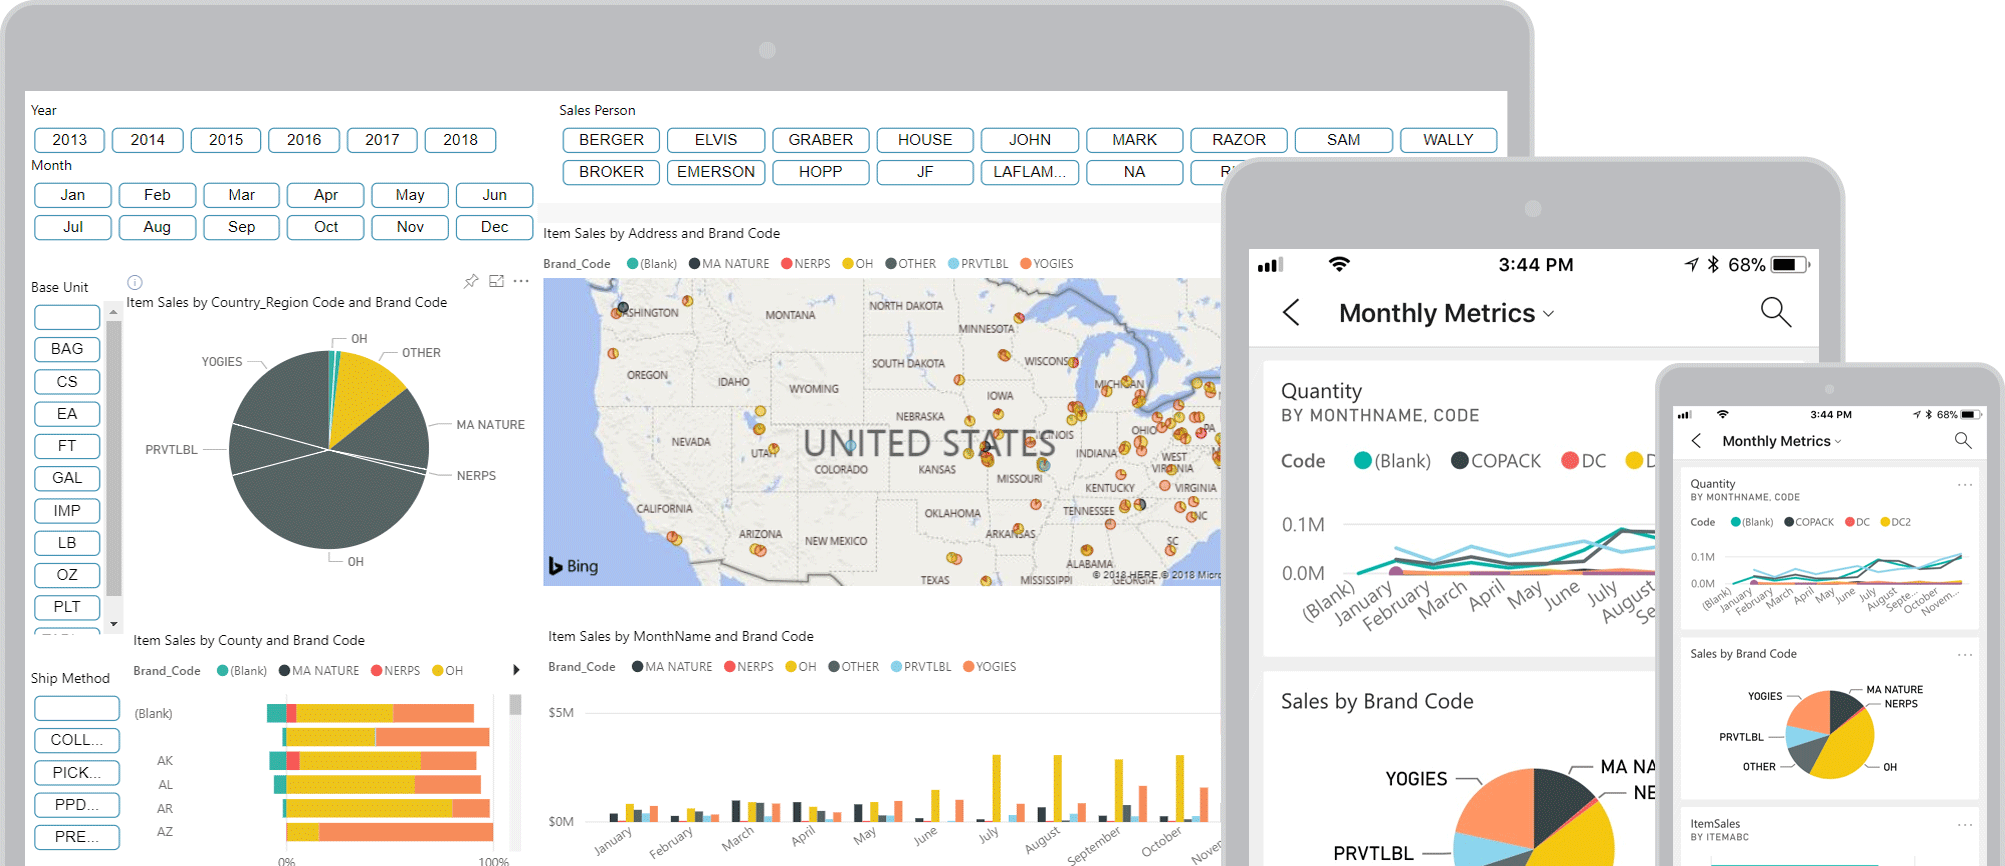This screenshot has height=866, width=2005.
Task: Open focus mode for pie chart
Action: pos(496,282)
